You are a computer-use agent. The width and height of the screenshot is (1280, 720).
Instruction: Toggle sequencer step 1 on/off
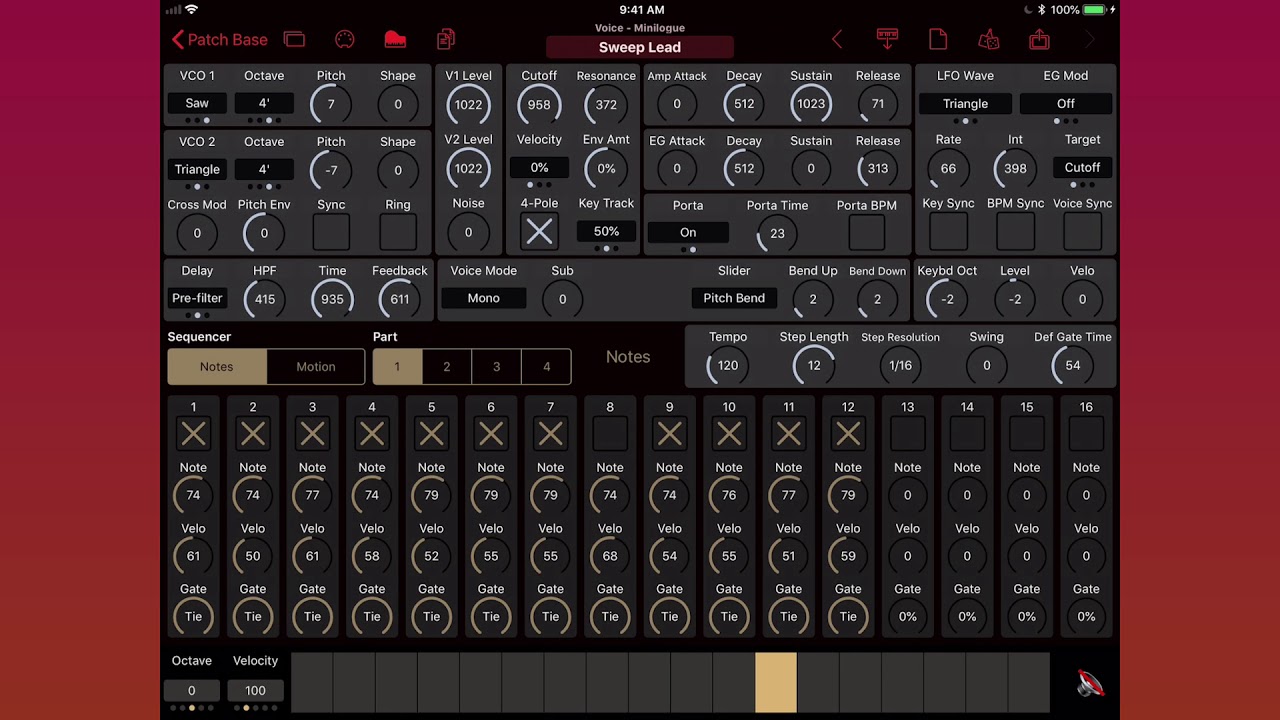point(193,434)
